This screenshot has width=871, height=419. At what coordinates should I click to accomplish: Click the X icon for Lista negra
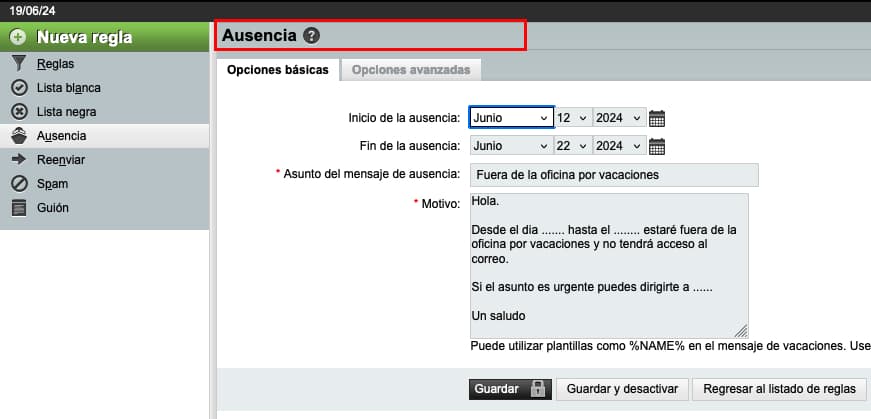click(x=19, y=112)
